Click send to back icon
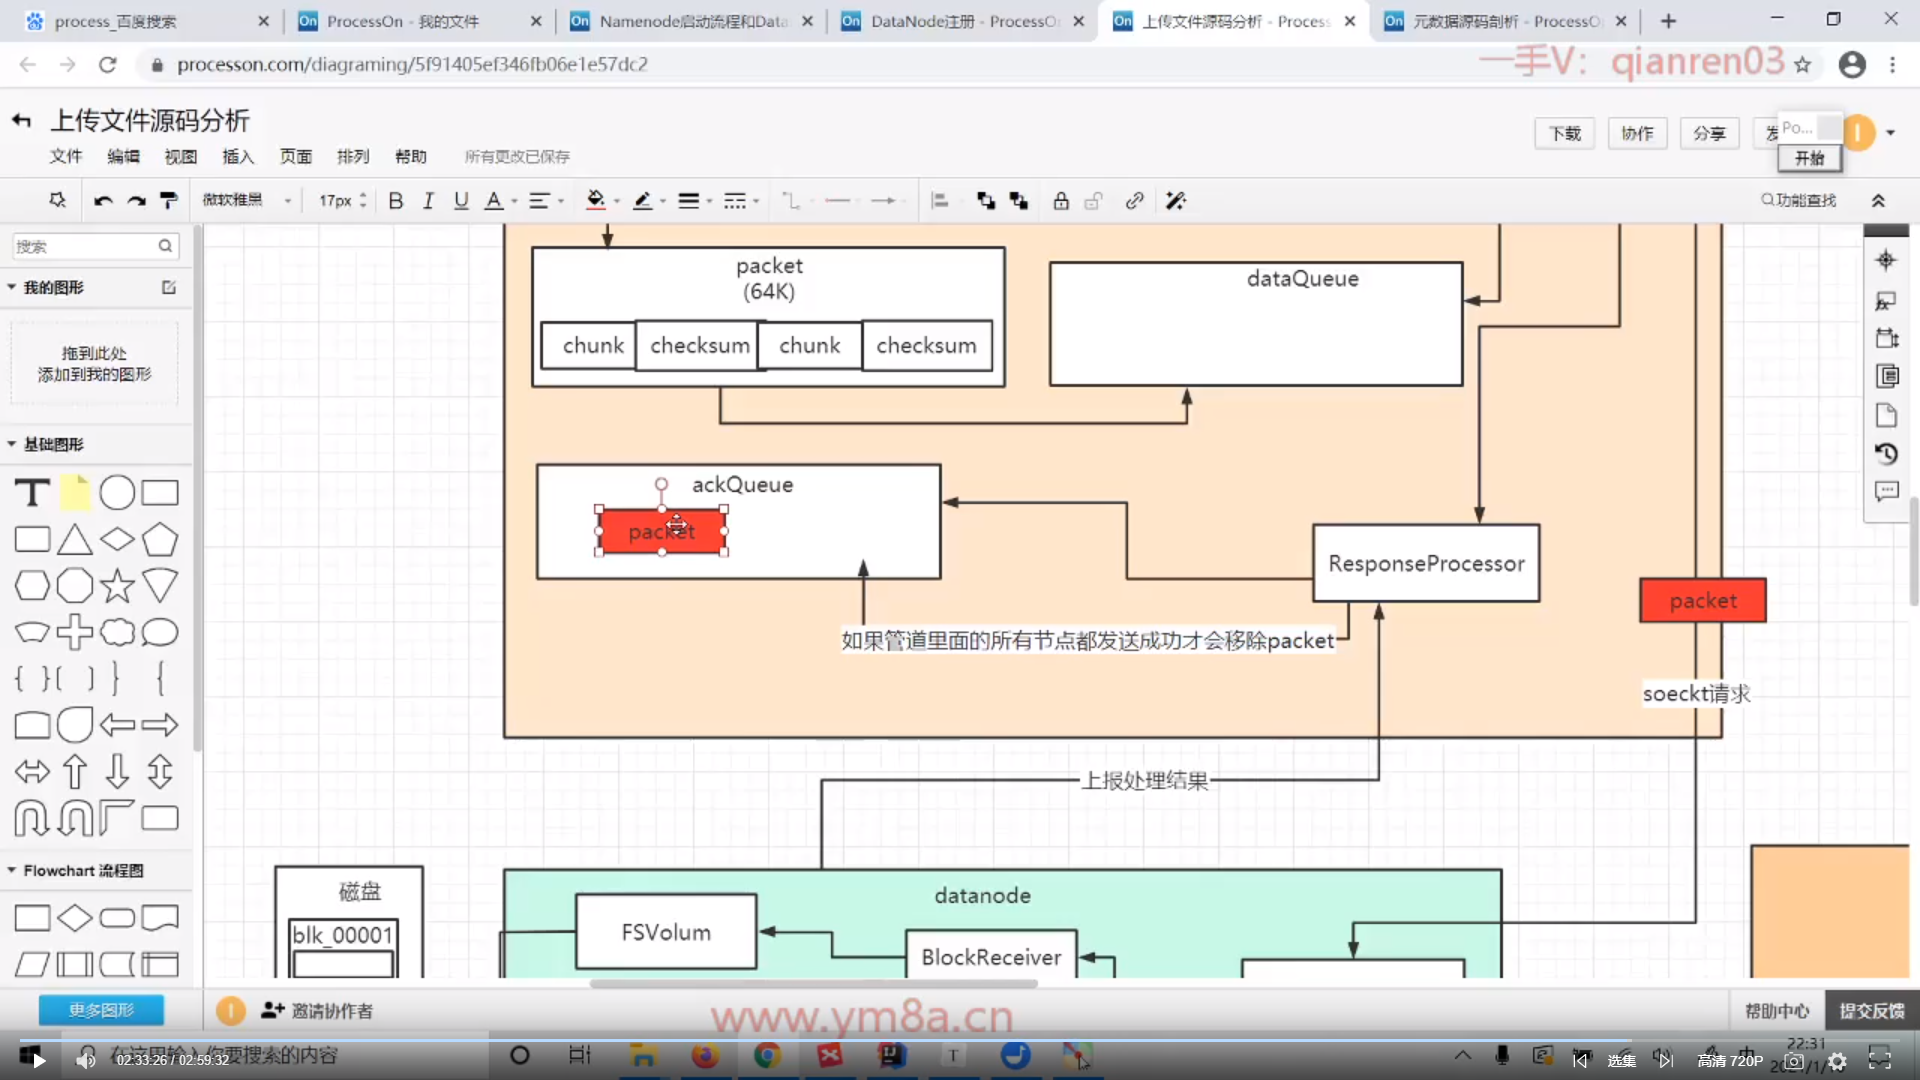This screenshot has width=1920, height=1080. 1019,201
